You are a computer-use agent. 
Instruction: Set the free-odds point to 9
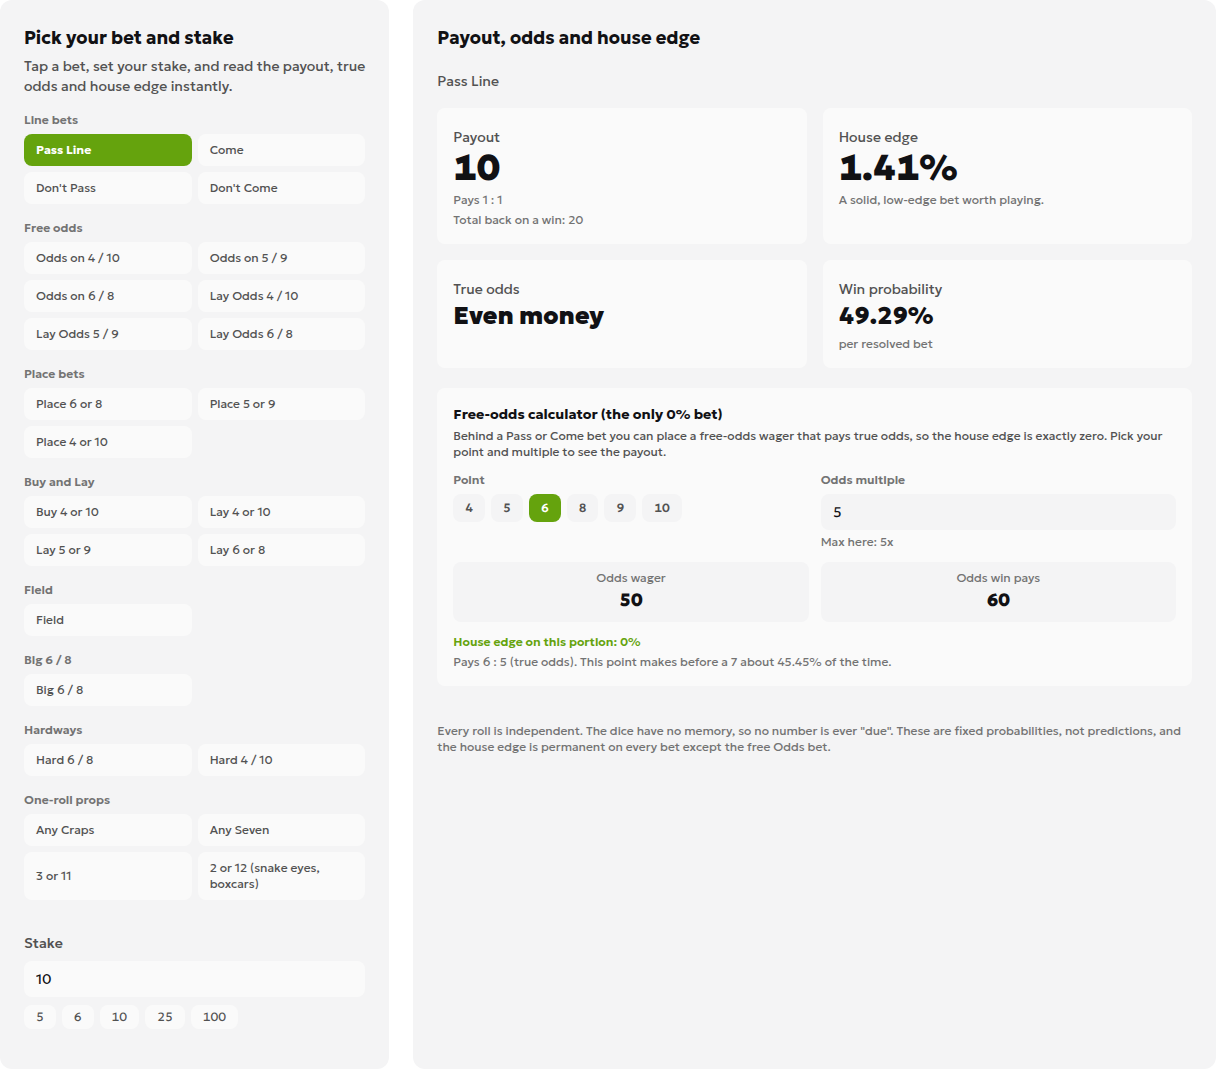click(621, 508)
